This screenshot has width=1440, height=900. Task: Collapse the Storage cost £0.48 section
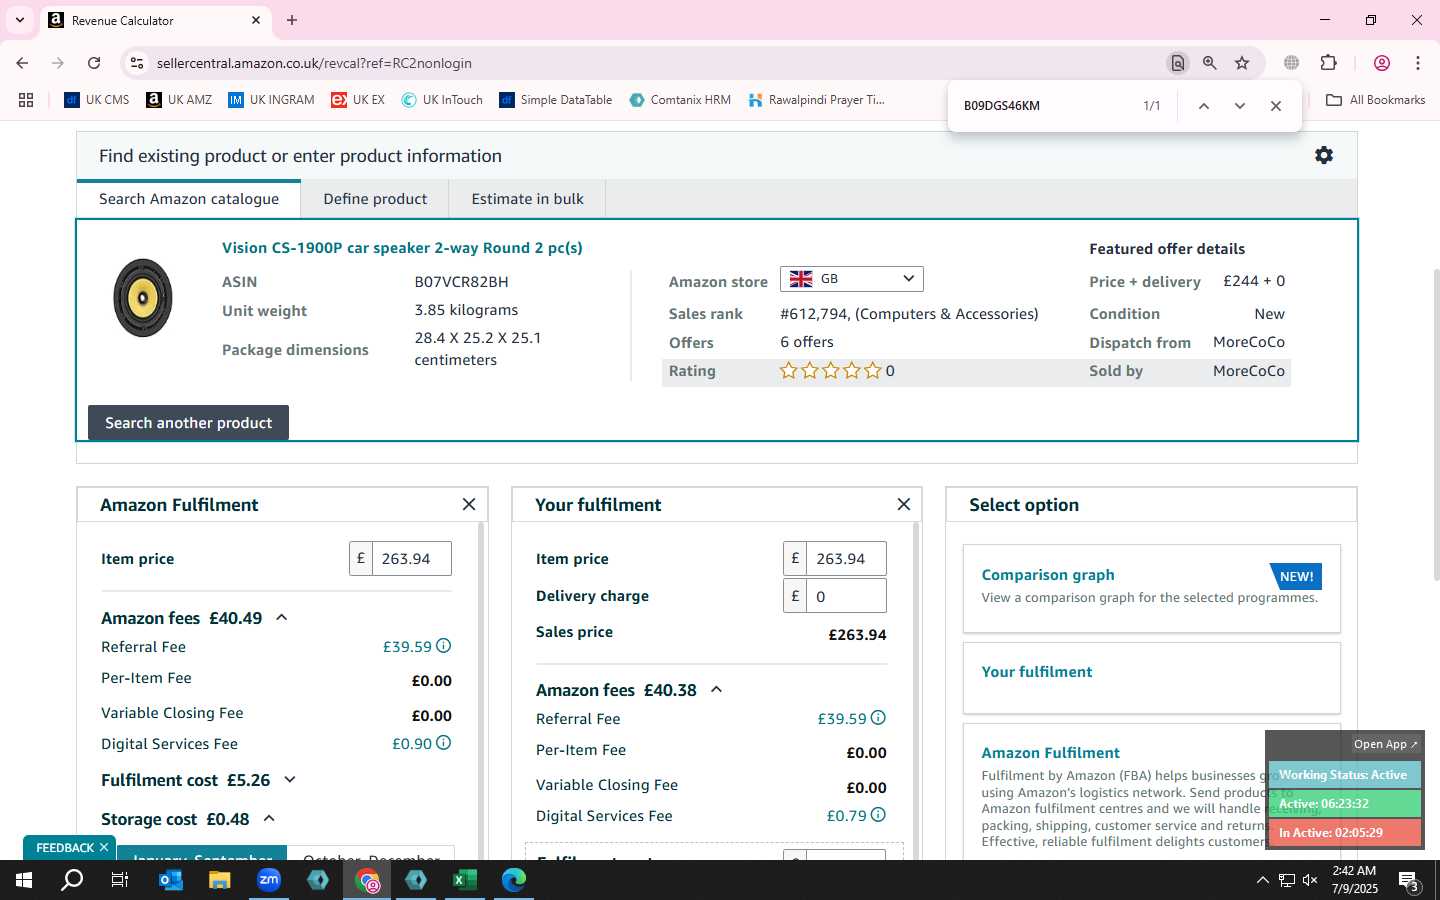click(x=269, y=819)
